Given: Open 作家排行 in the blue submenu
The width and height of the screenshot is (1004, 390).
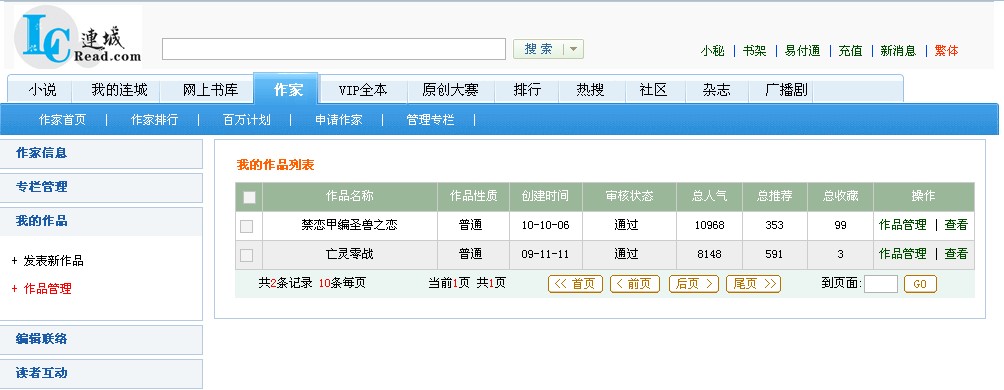Looking at the screenshot, I should point(154,120).
